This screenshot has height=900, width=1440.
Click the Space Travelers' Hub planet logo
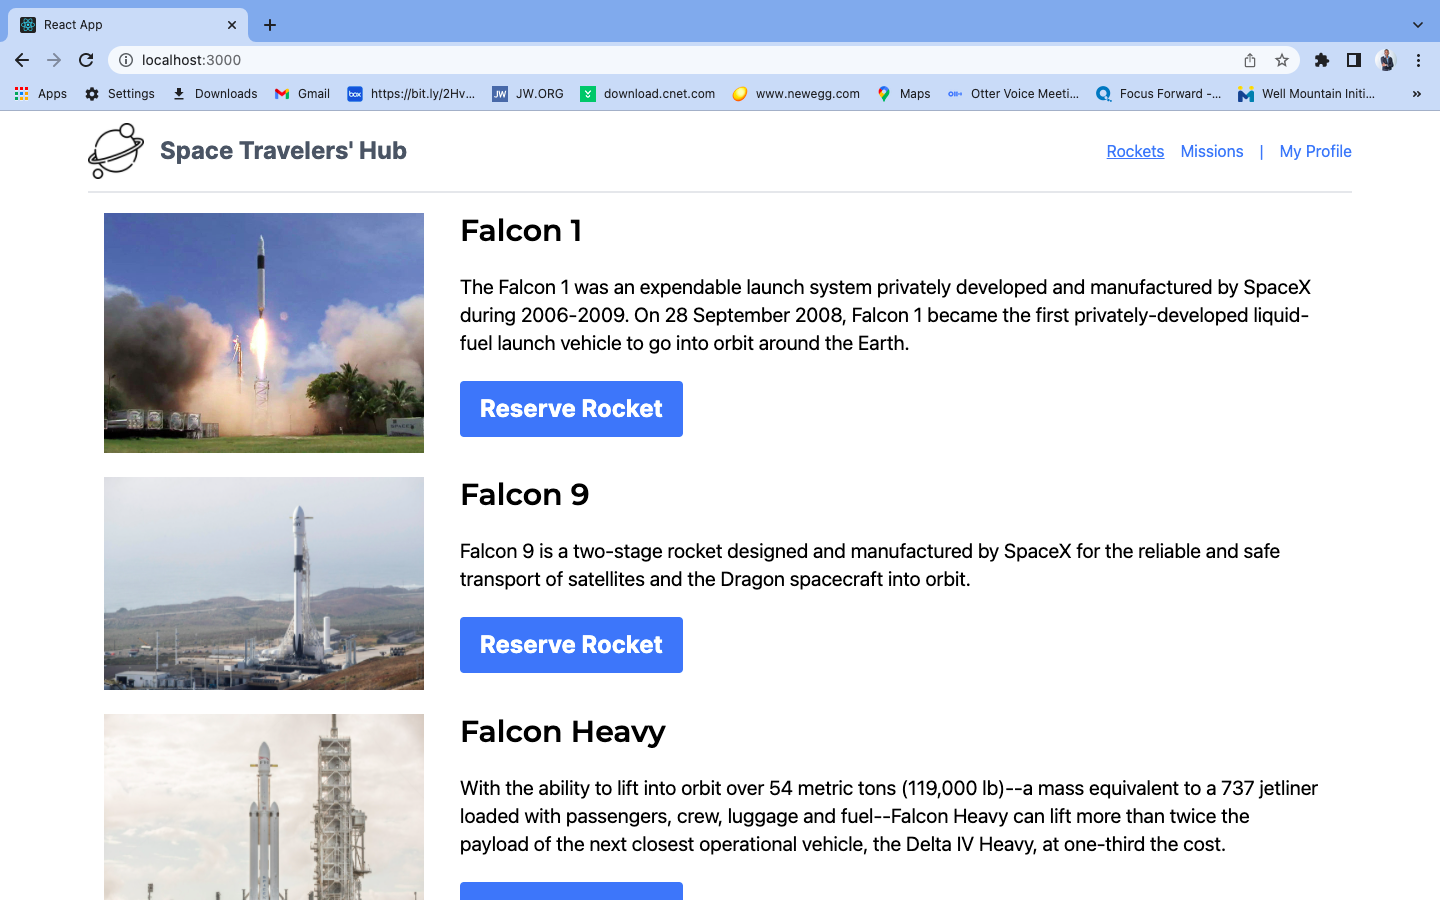pos(116,151)
